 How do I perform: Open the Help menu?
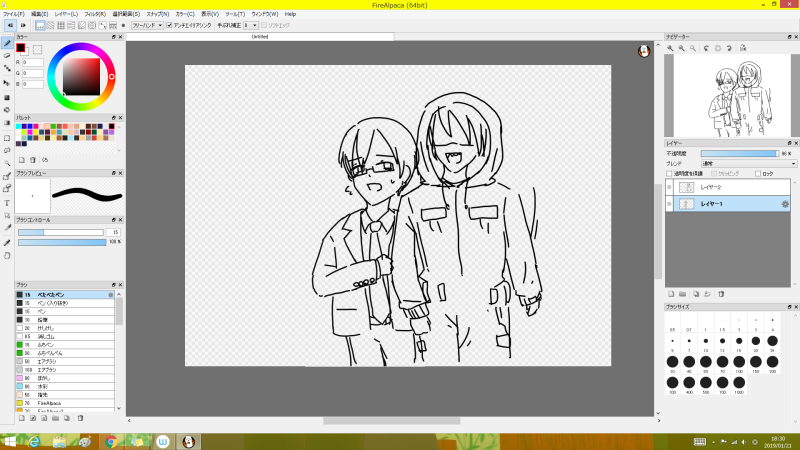290,14
